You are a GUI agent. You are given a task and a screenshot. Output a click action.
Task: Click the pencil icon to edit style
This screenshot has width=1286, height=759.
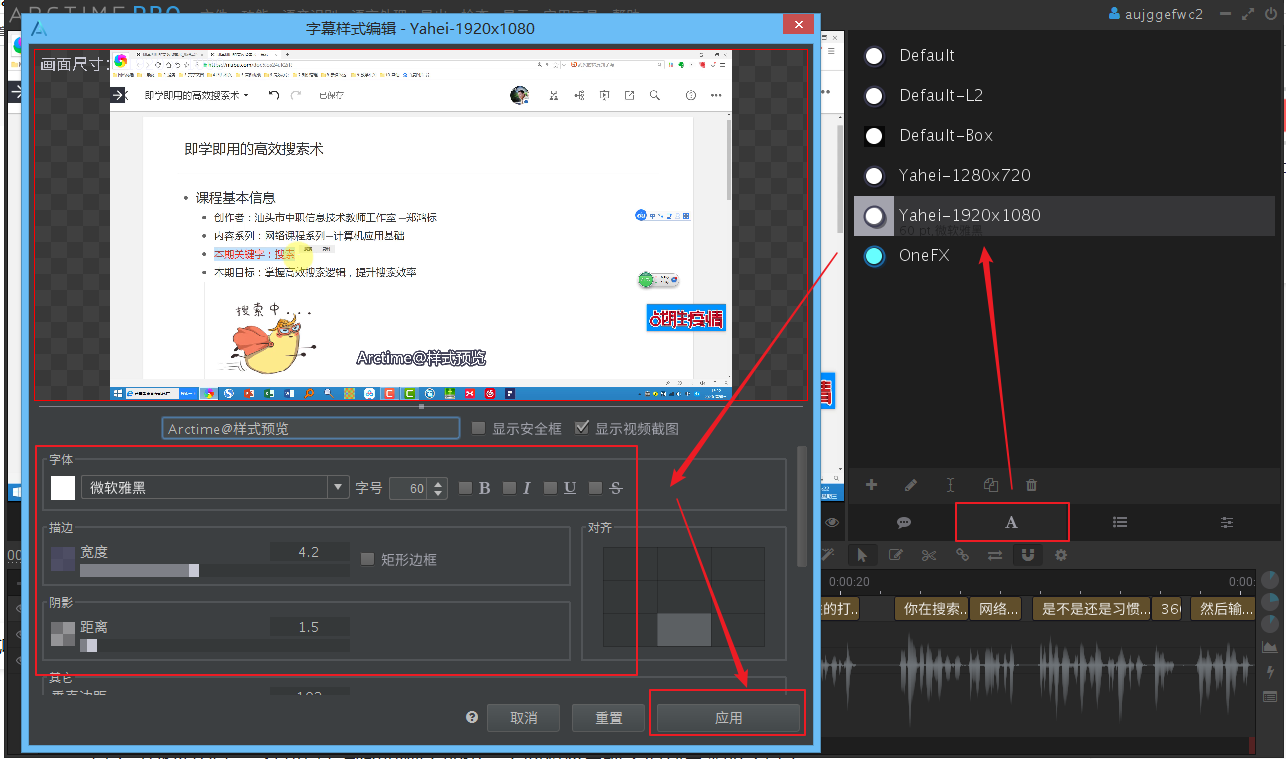click(911, 485)
